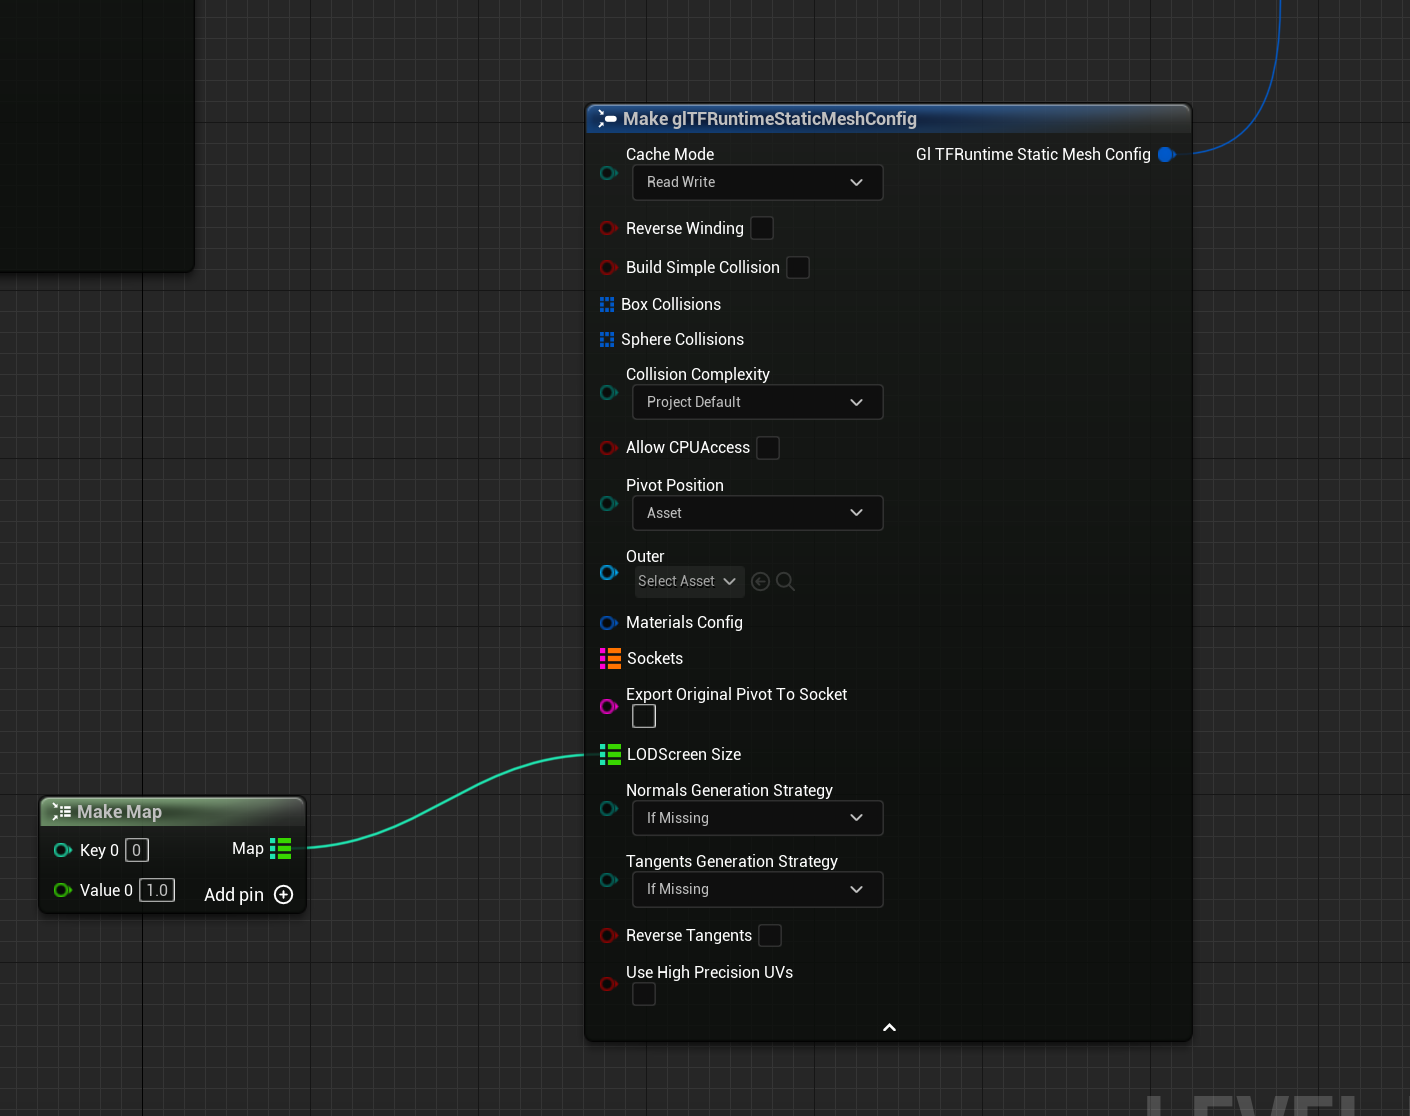Open the Cache Mode dropdown
1410x1116 pixels.
(756, 182)
